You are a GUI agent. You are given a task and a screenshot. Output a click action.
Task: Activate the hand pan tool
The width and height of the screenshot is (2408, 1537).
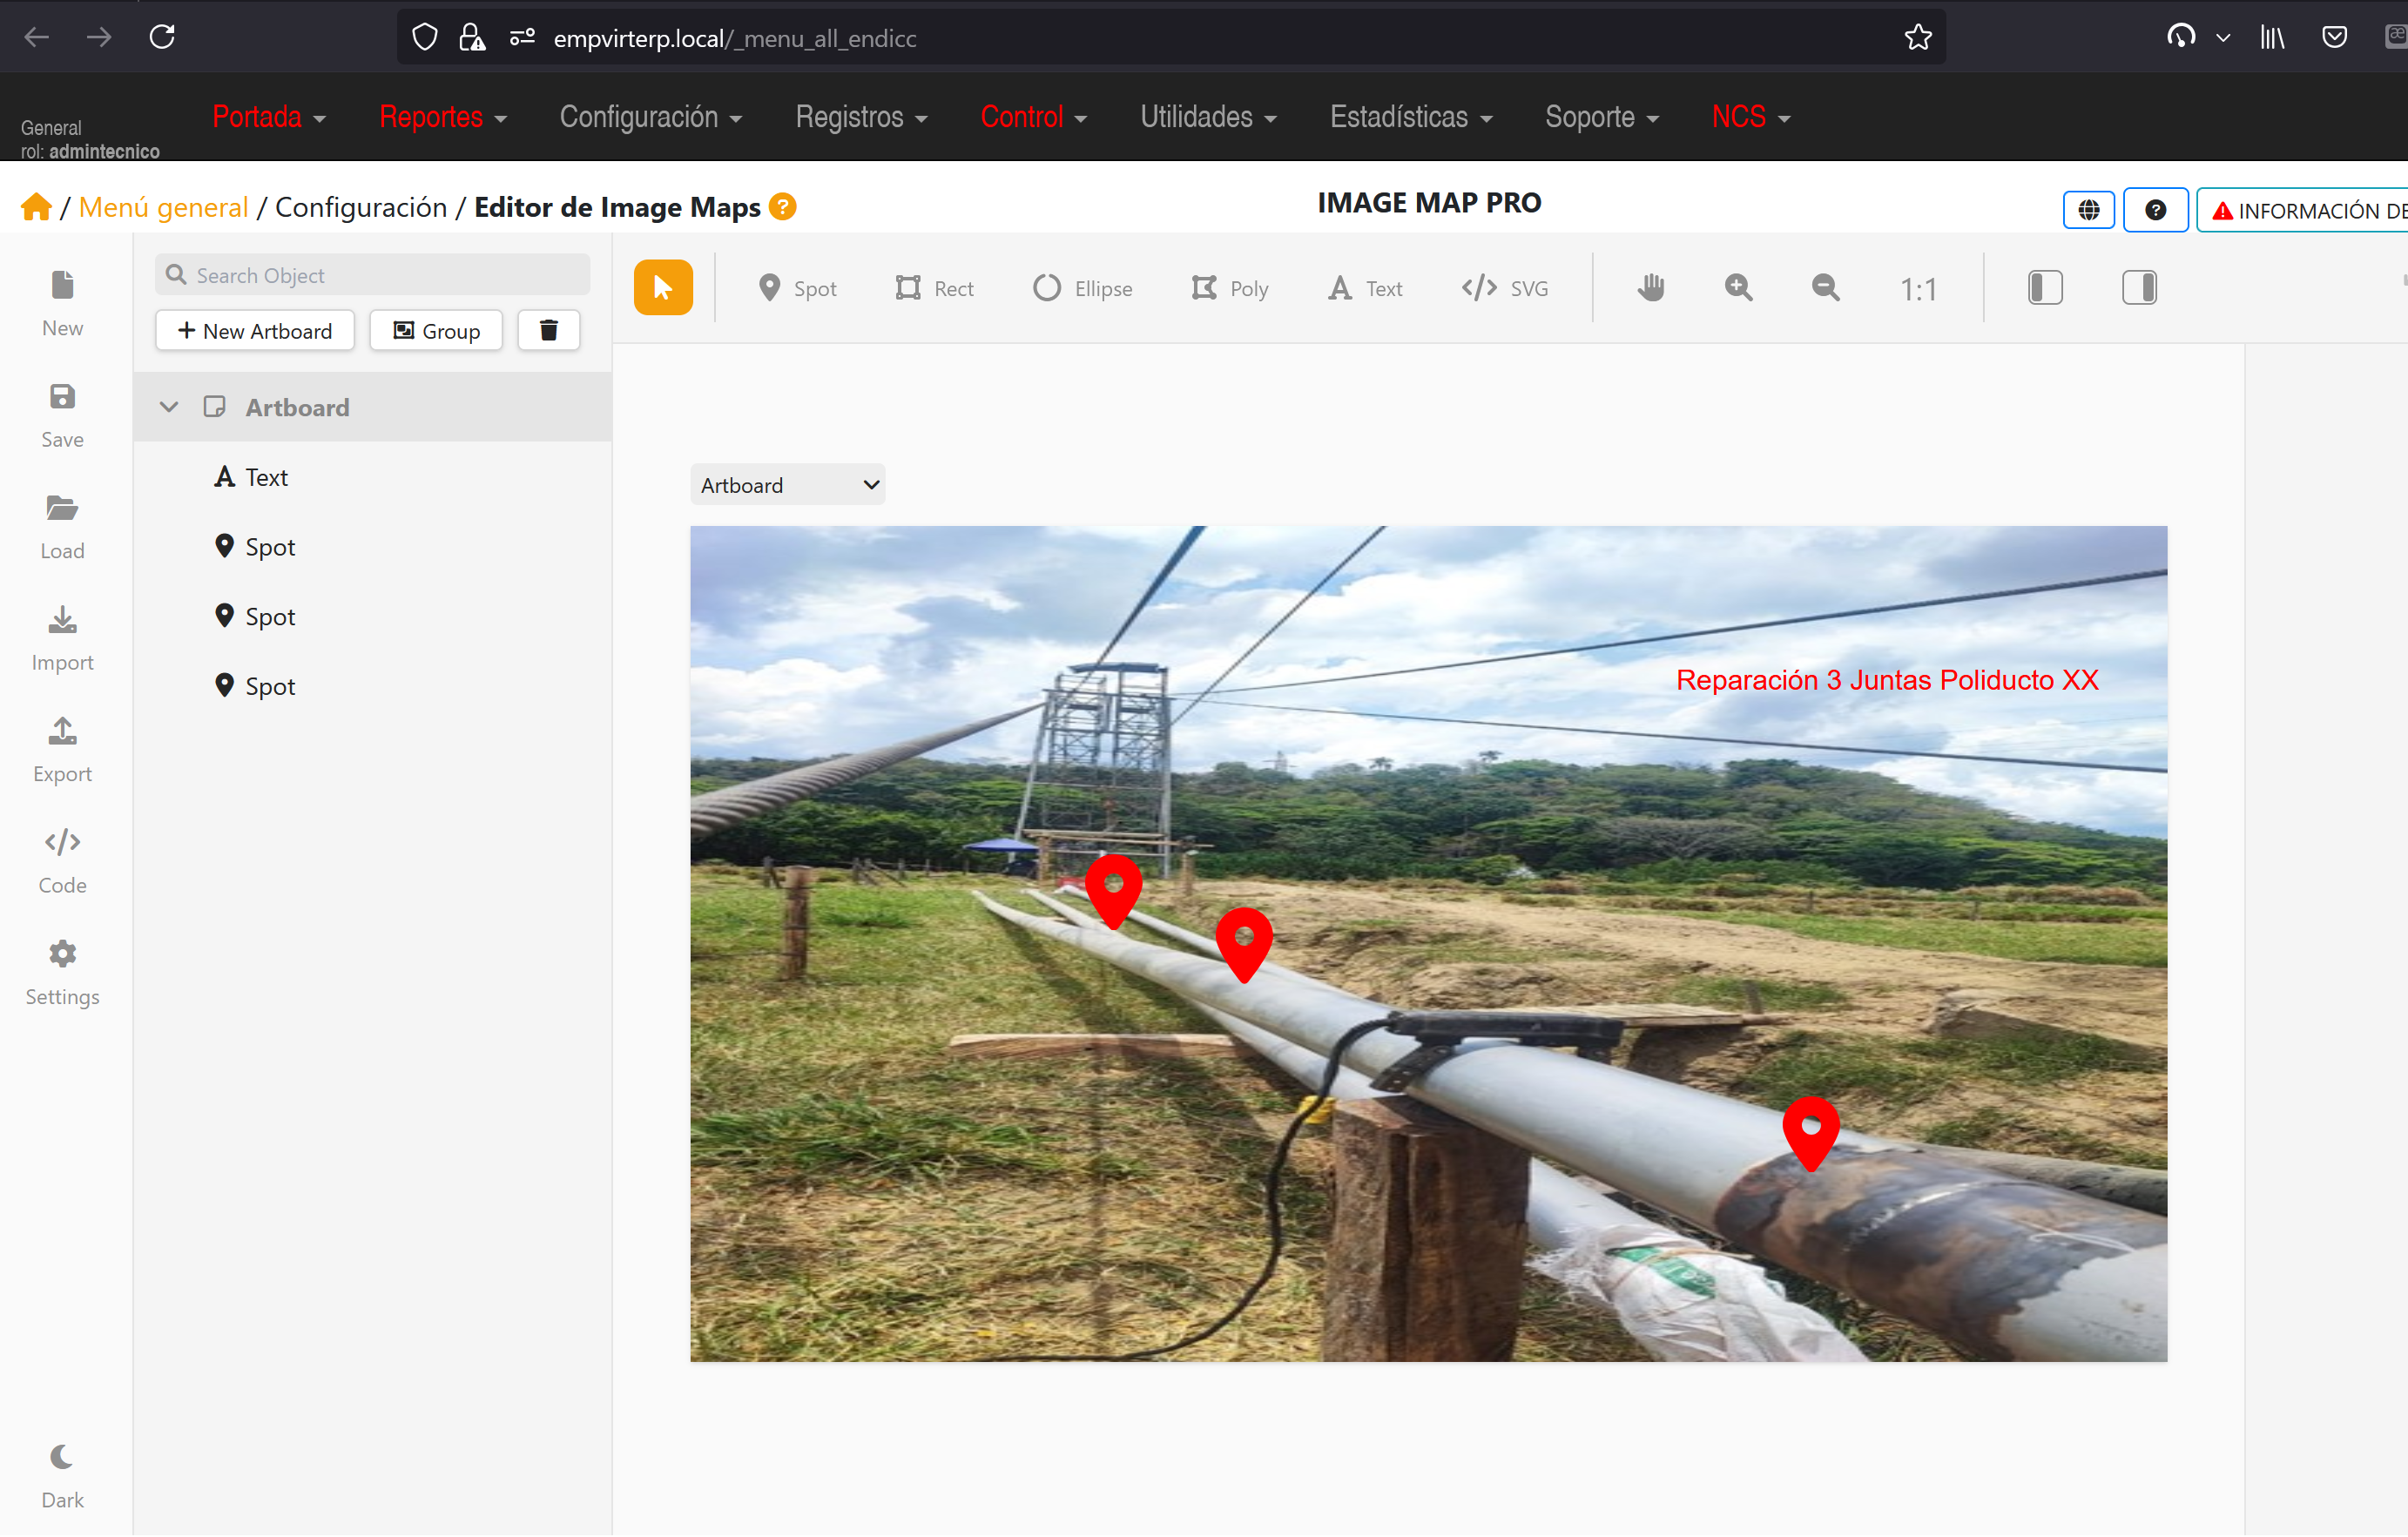(1651, 288)
